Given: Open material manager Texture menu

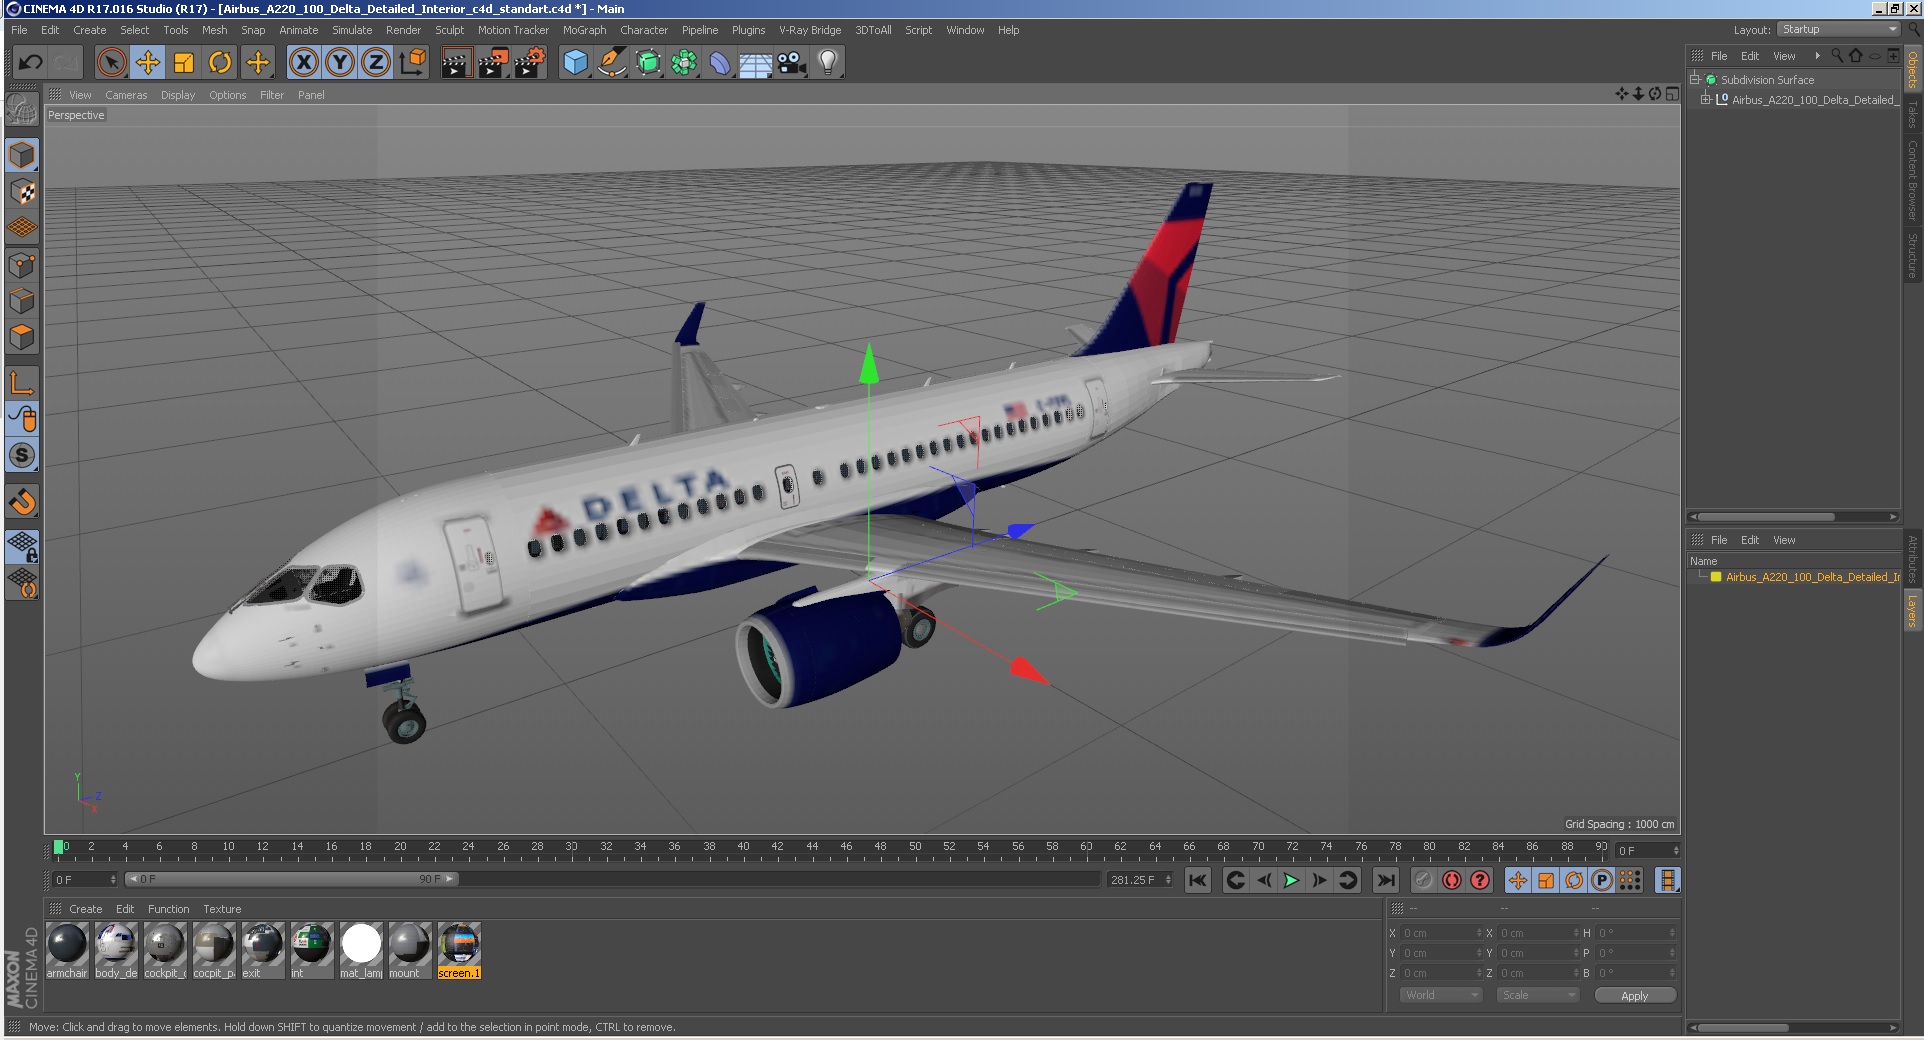Looking at the screenshot, I should point(222,909).
